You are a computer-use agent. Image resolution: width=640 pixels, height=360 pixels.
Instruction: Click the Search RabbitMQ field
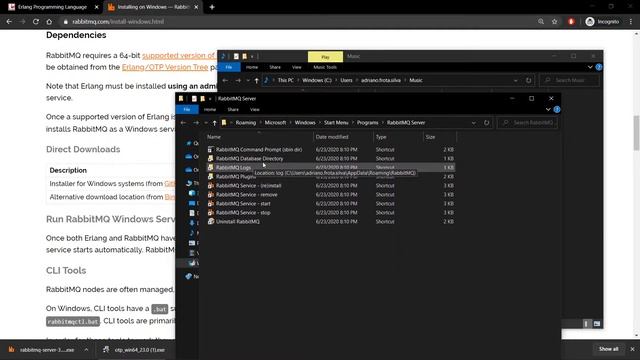(527, 122)
